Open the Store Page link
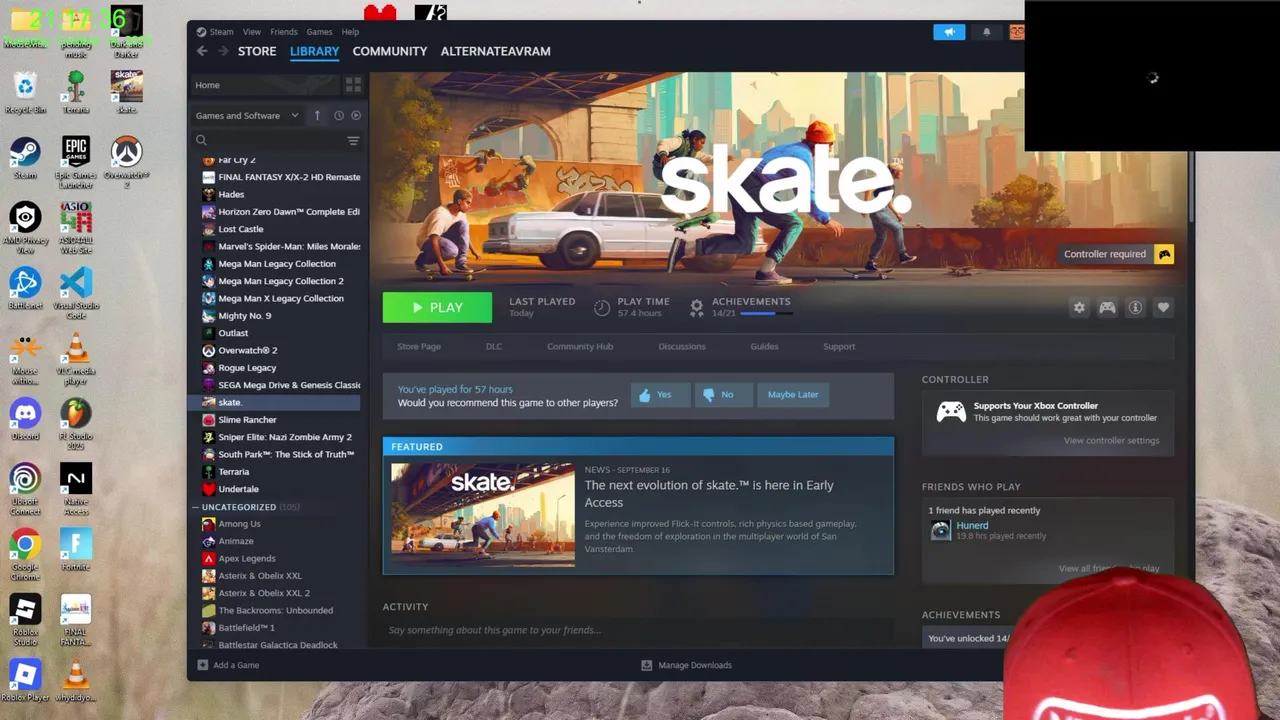 tap(419, 346)
